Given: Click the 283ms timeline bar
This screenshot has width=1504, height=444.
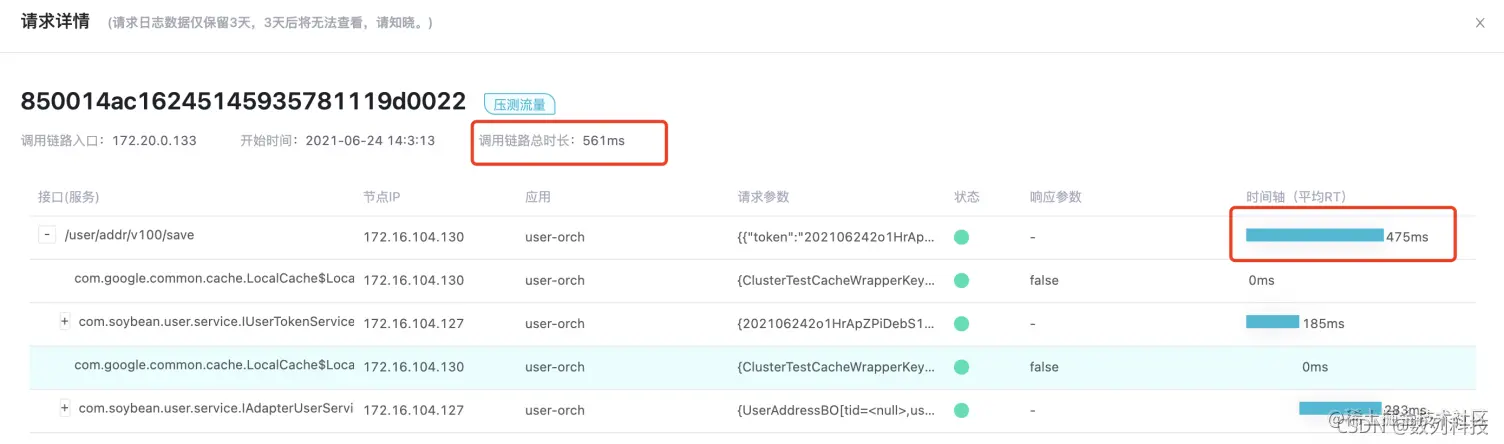Looking at the screenshot, I should click(1340, 408).
